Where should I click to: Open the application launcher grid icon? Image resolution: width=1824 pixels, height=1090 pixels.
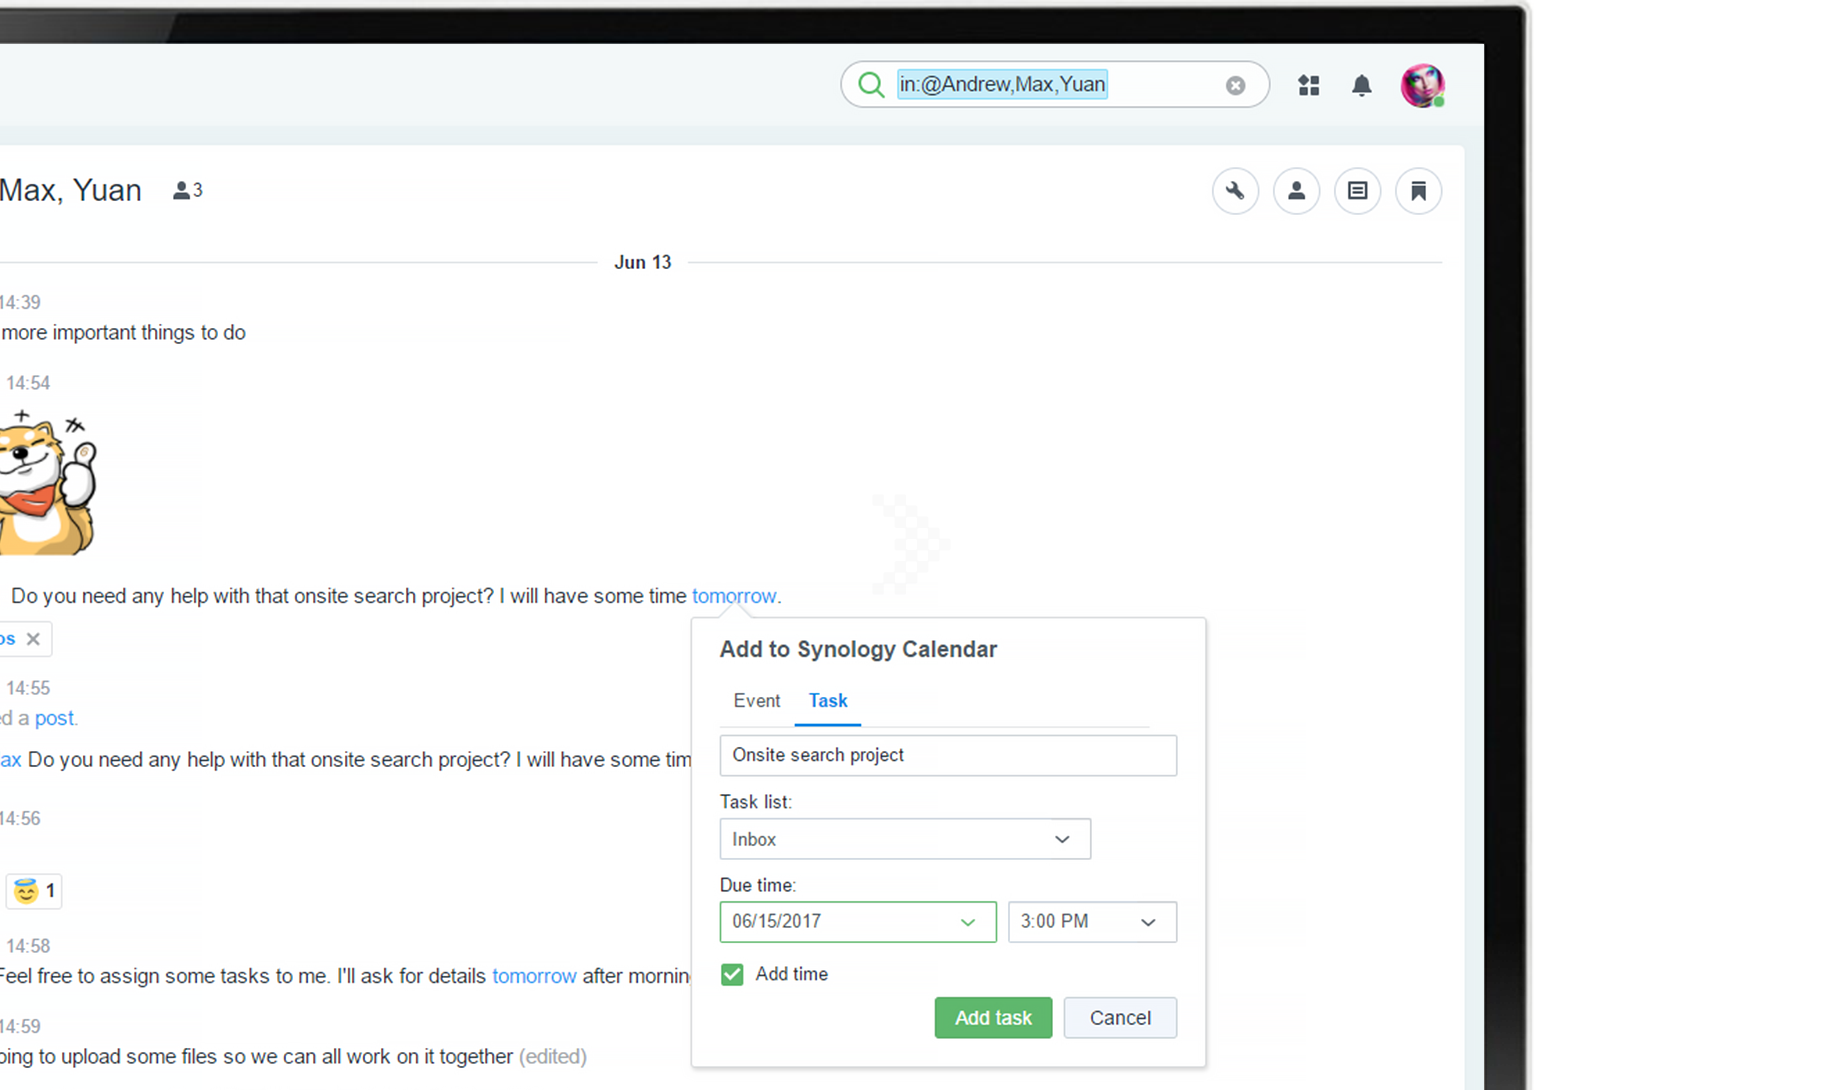click(1308, 86)
